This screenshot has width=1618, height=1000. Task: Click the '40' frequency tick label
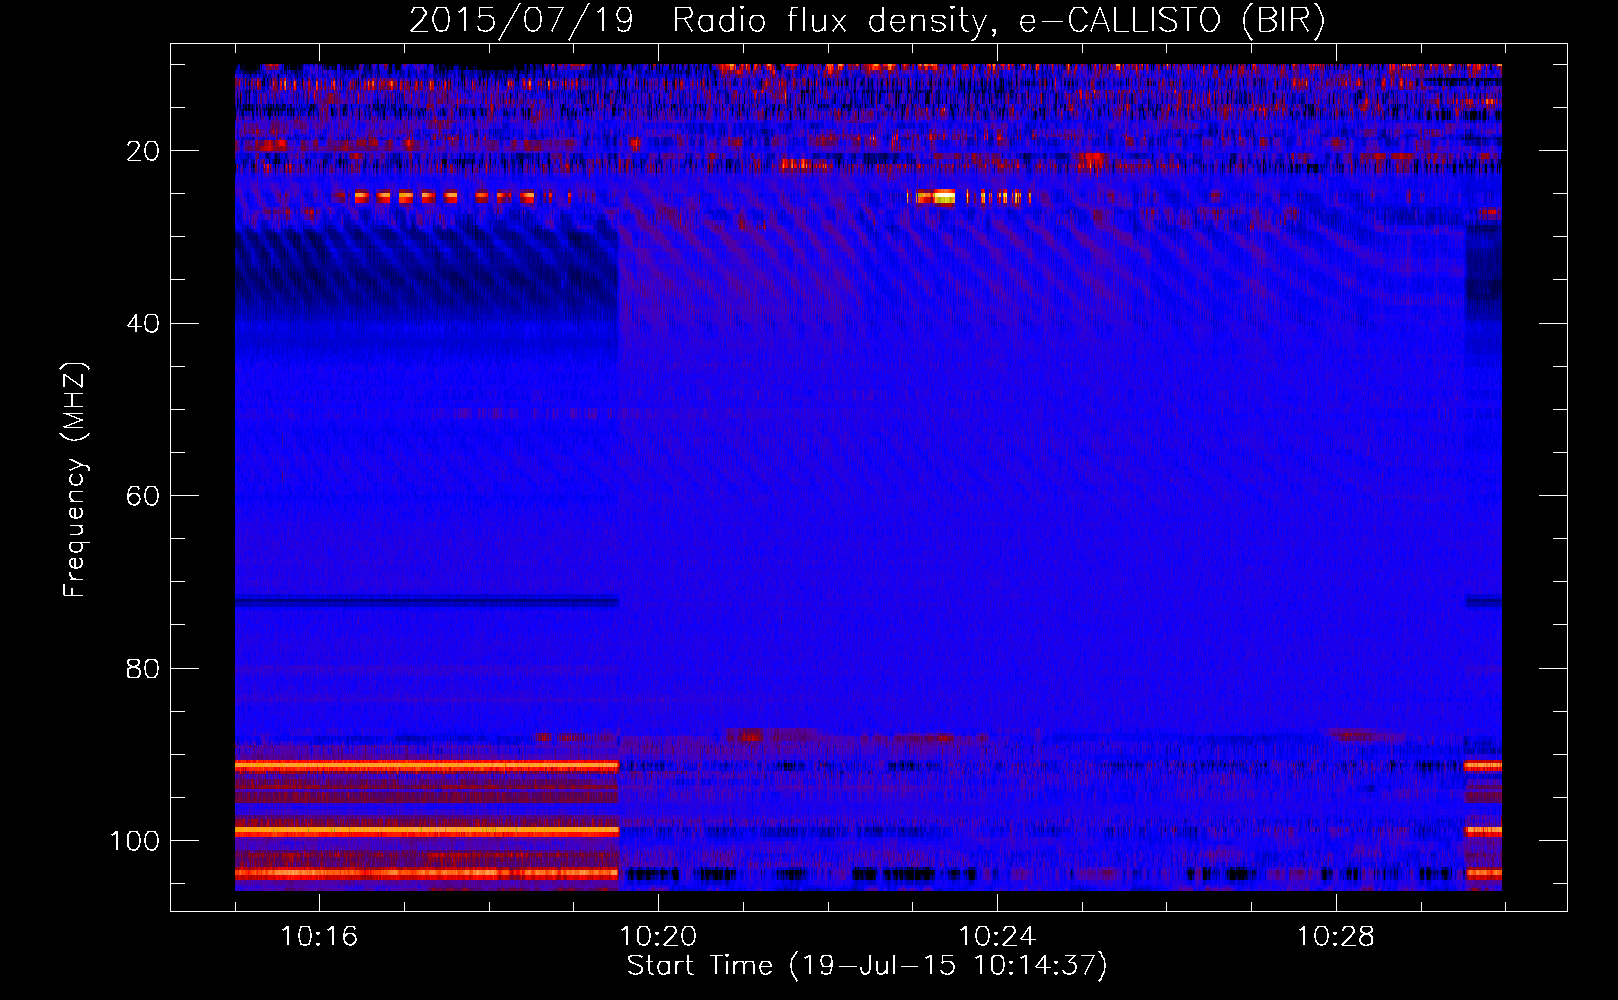(143, 324)
